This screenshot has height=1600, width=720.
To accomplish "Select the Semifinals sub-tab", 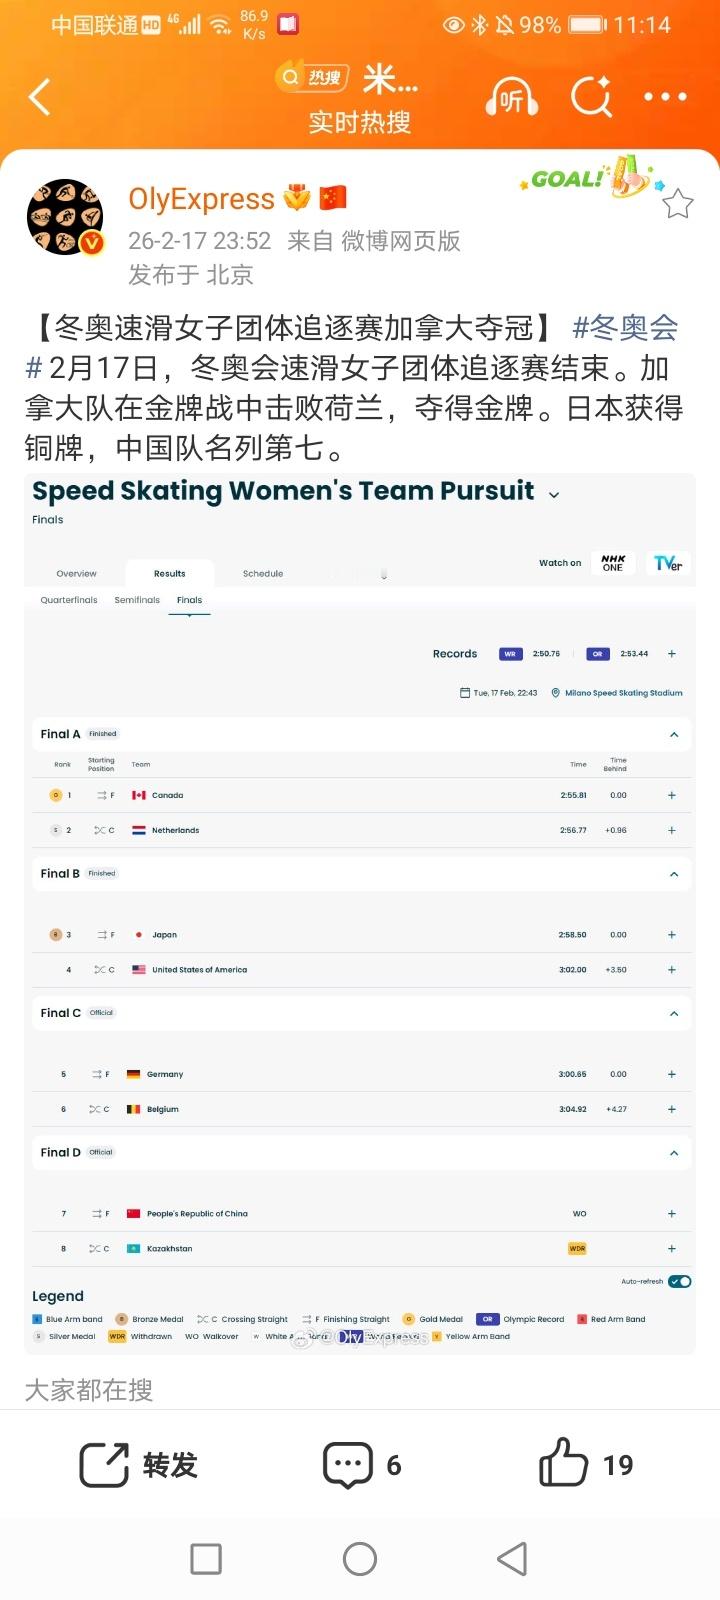I will 137,600.
